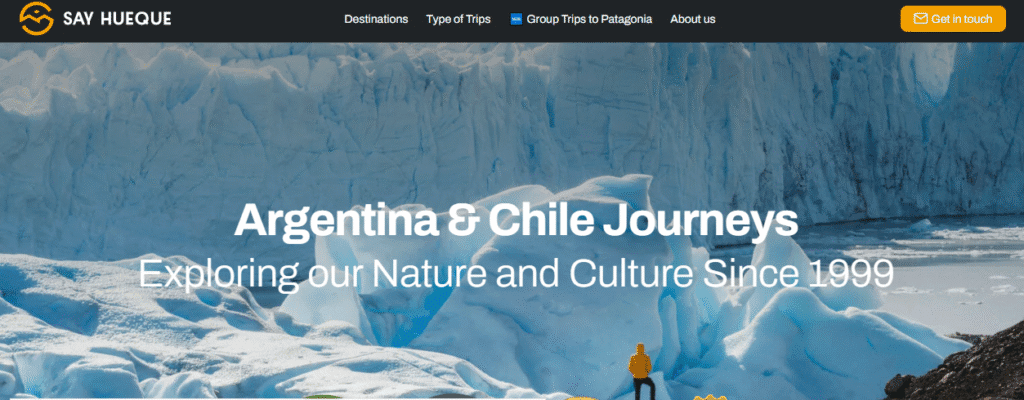Select the yellow-jacket hiker in hero photo
Screen dimensions: 1024x400
641,371
